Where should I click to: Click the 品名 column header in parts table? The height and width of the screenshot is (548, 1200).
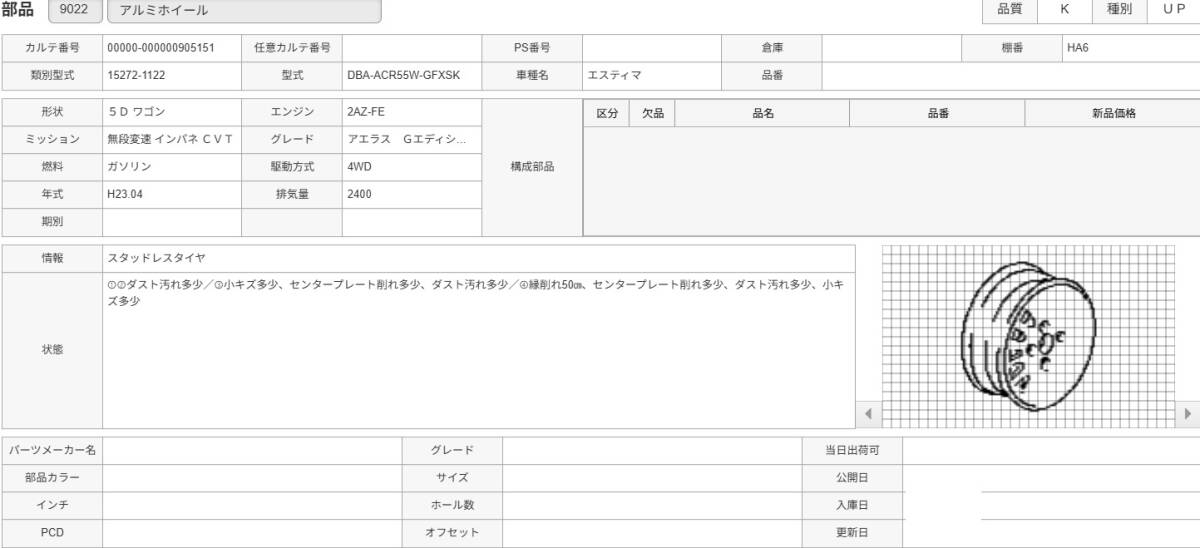point(763,113)
